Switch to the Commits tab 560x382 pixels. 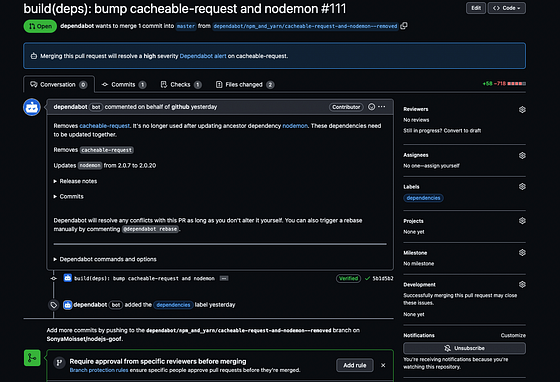pos(124,85)
